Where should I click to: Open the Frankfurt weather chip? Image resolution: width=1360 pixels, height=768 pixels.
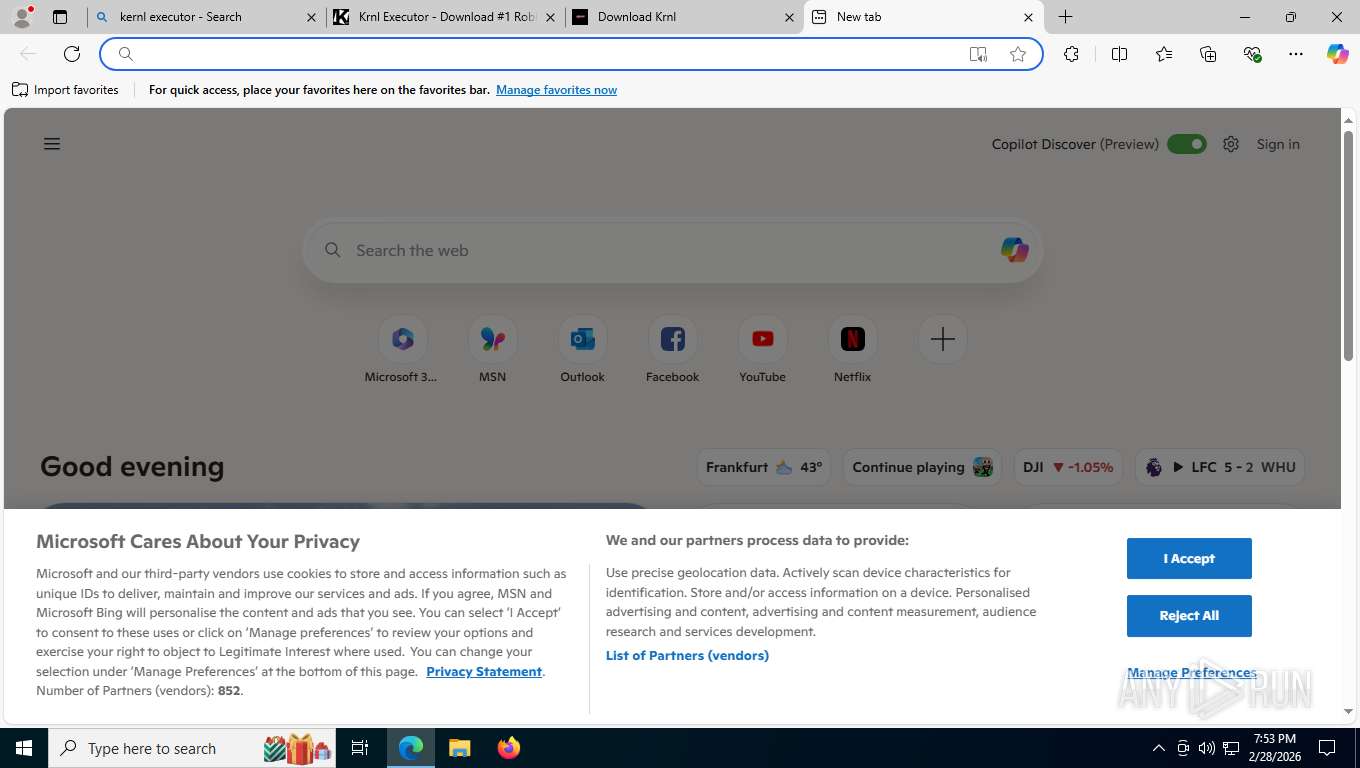click(x=763, y=467)
